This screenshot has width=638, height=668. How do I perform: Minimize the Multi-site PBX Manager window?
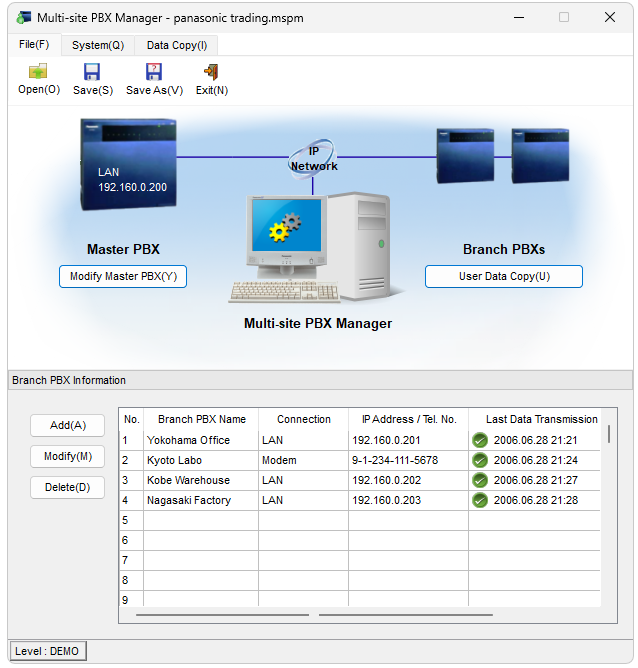coord(519,17)
